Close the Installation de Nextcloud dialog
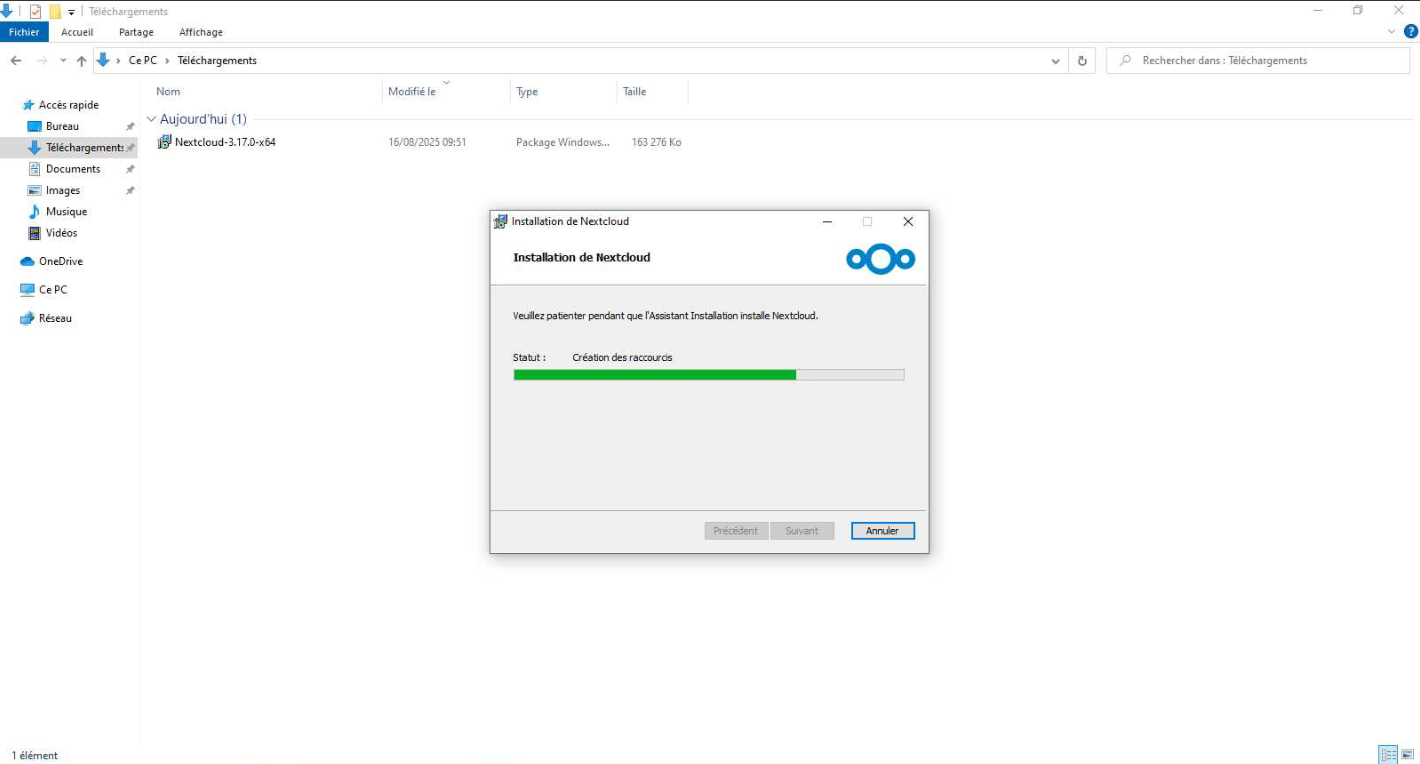The image size is (1420, 764). click(908, 222)
